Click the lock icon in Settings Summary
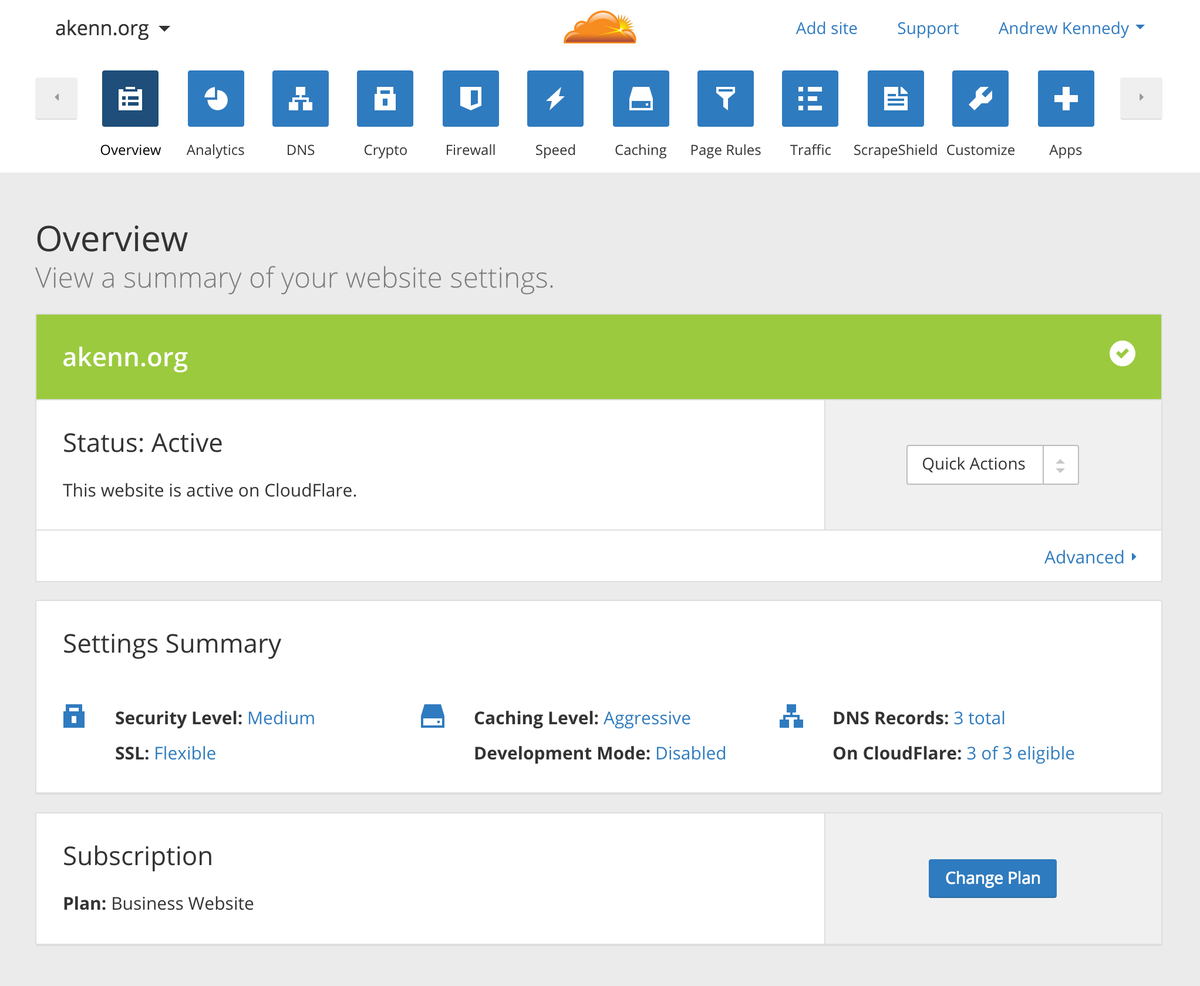Image resolution: width=1200 pixels, height=986 pixels. point(74,716)
